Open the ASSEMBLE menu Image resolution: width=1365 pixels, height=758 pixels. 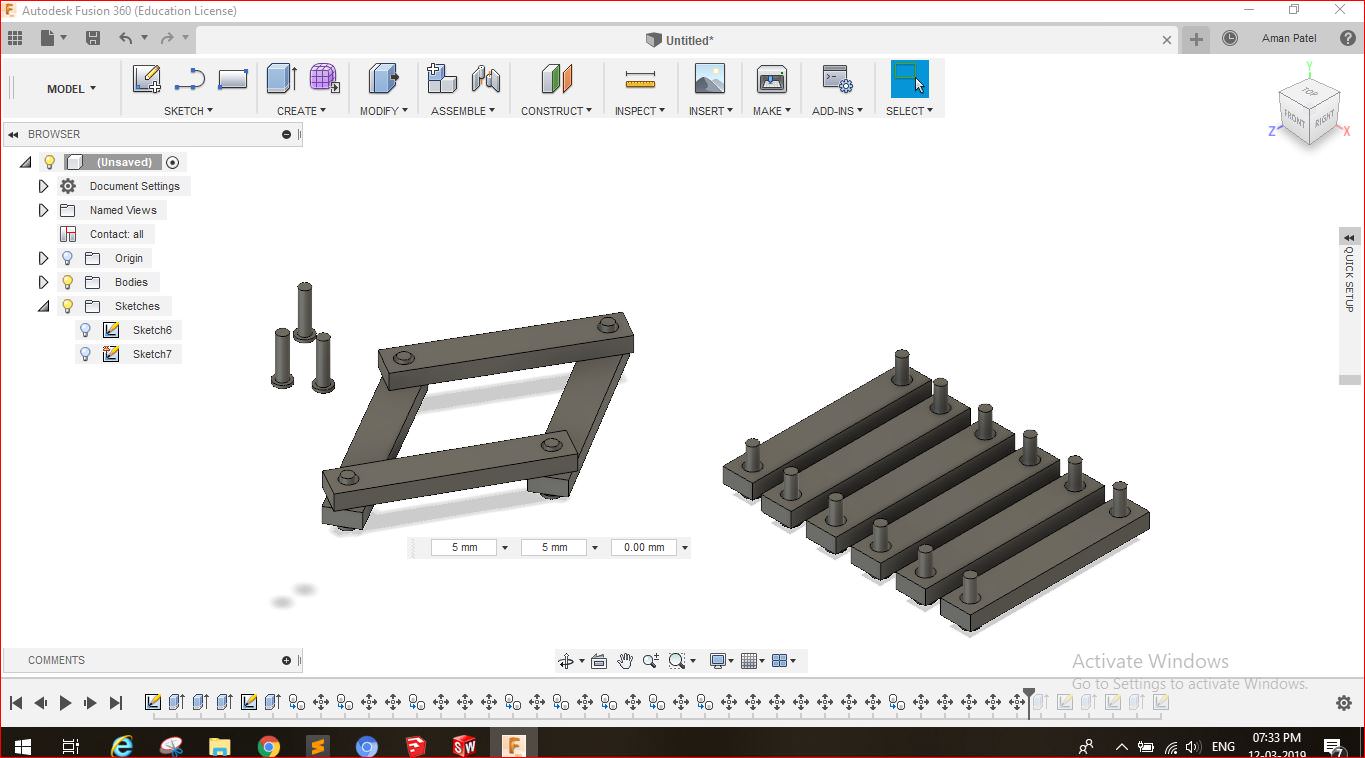click(463, 111)
